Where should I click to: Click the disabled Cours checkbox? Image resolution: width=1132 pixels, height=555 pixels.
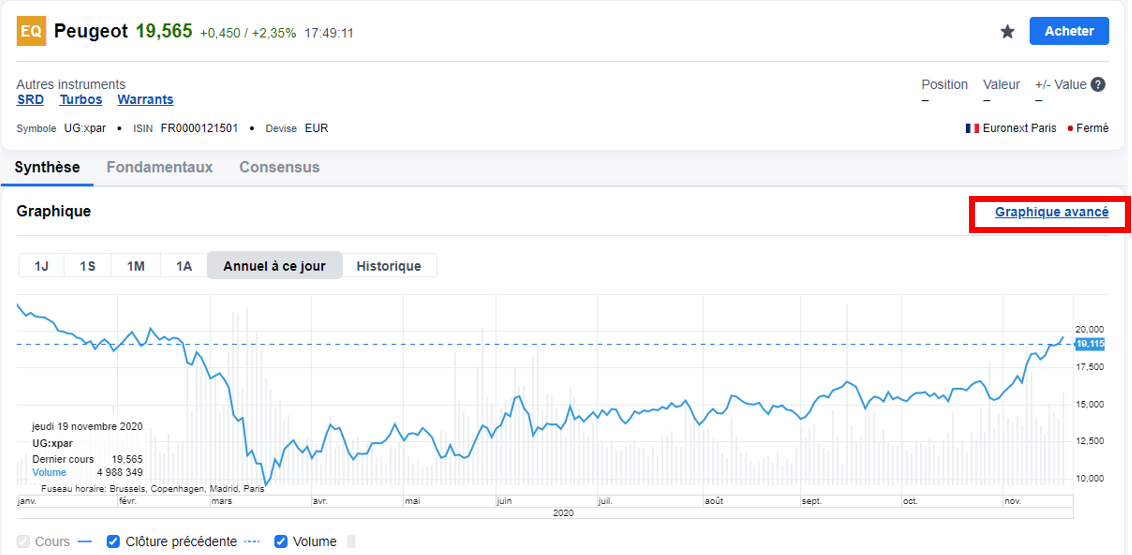click(23, 542)
